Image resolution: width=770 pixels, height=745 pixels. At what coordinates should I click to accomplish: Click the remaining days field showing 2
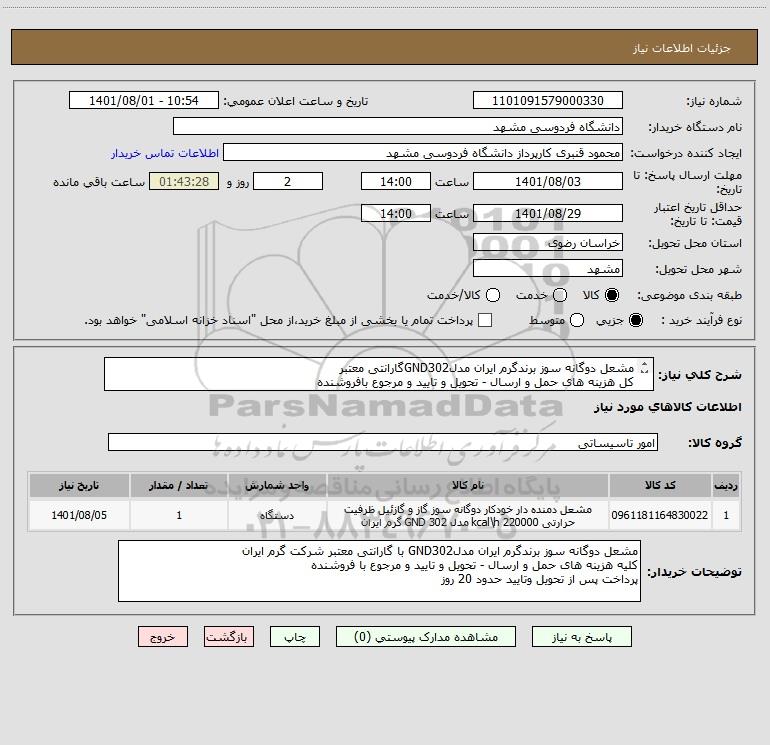tap(288, 182)
